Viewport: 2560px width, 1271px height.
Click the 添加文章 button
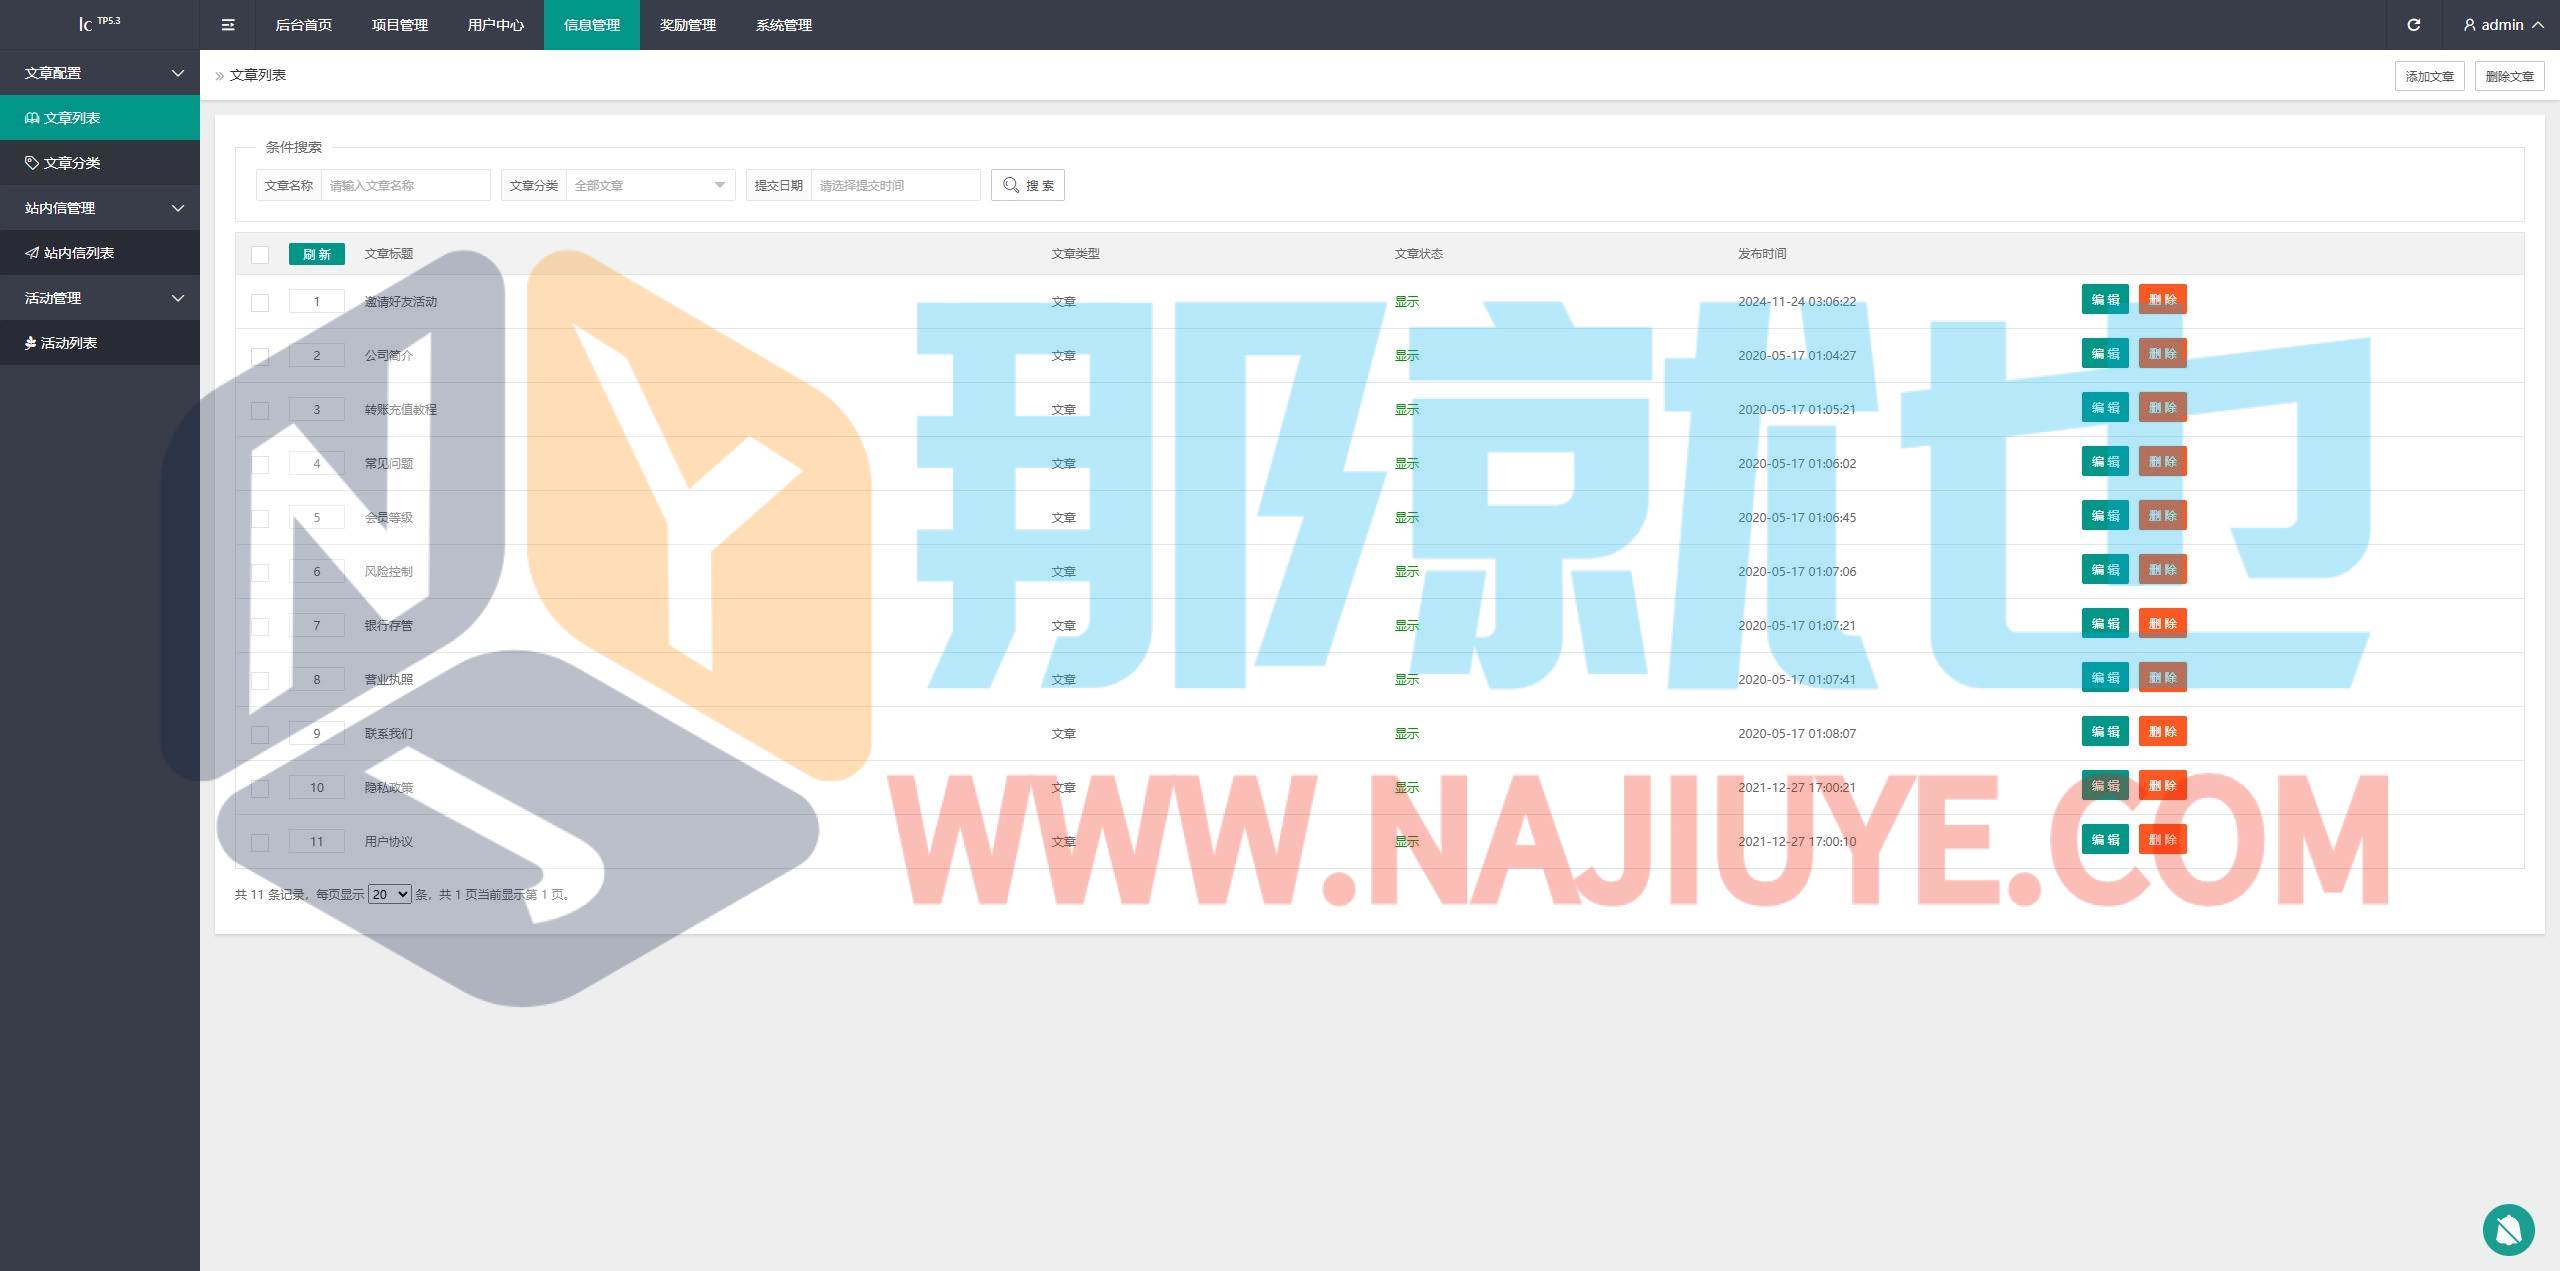point(2429,76)
